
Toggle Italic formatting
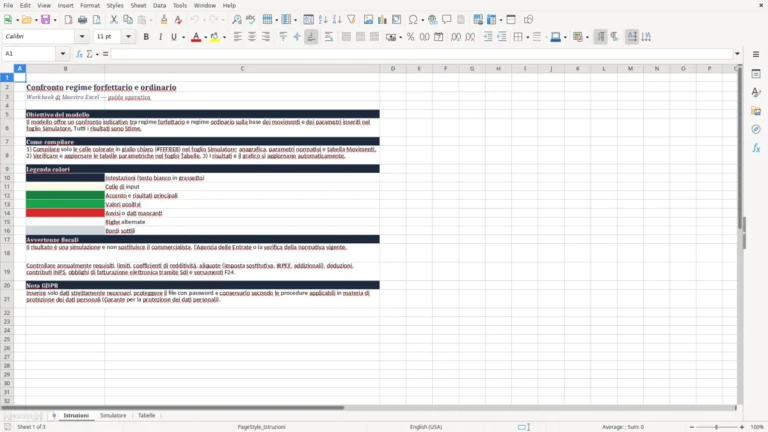pyautogui.click(x=160, y=37)
